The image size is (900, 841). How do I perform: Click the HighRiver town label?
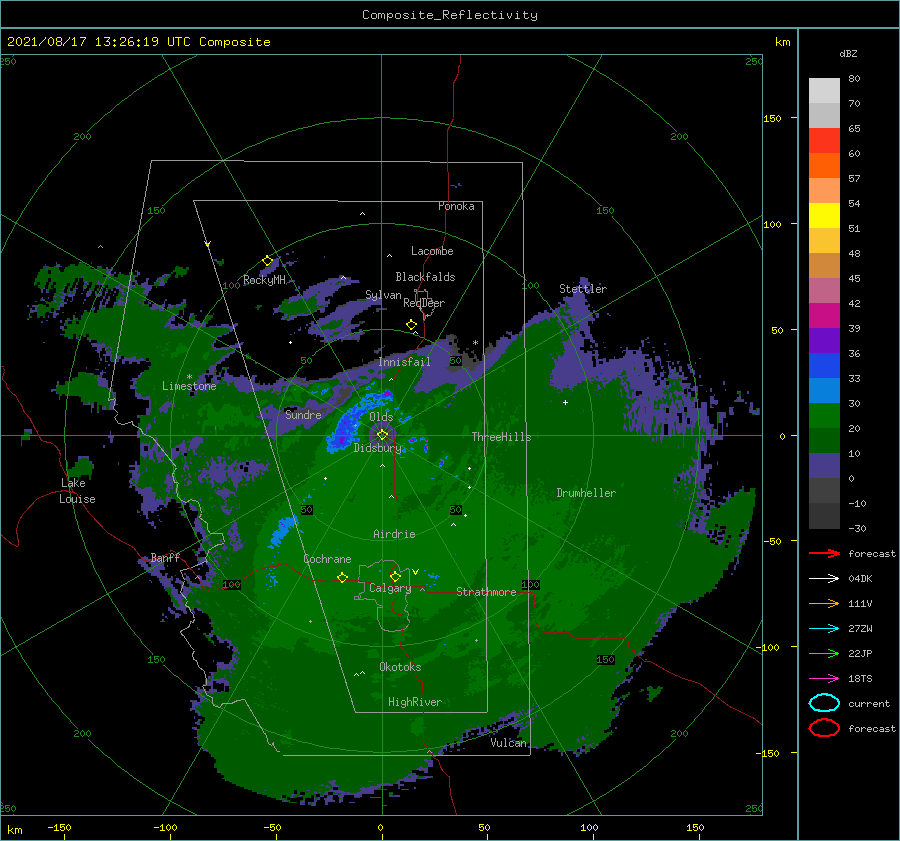pyautogui.click(x=415, y=702)
